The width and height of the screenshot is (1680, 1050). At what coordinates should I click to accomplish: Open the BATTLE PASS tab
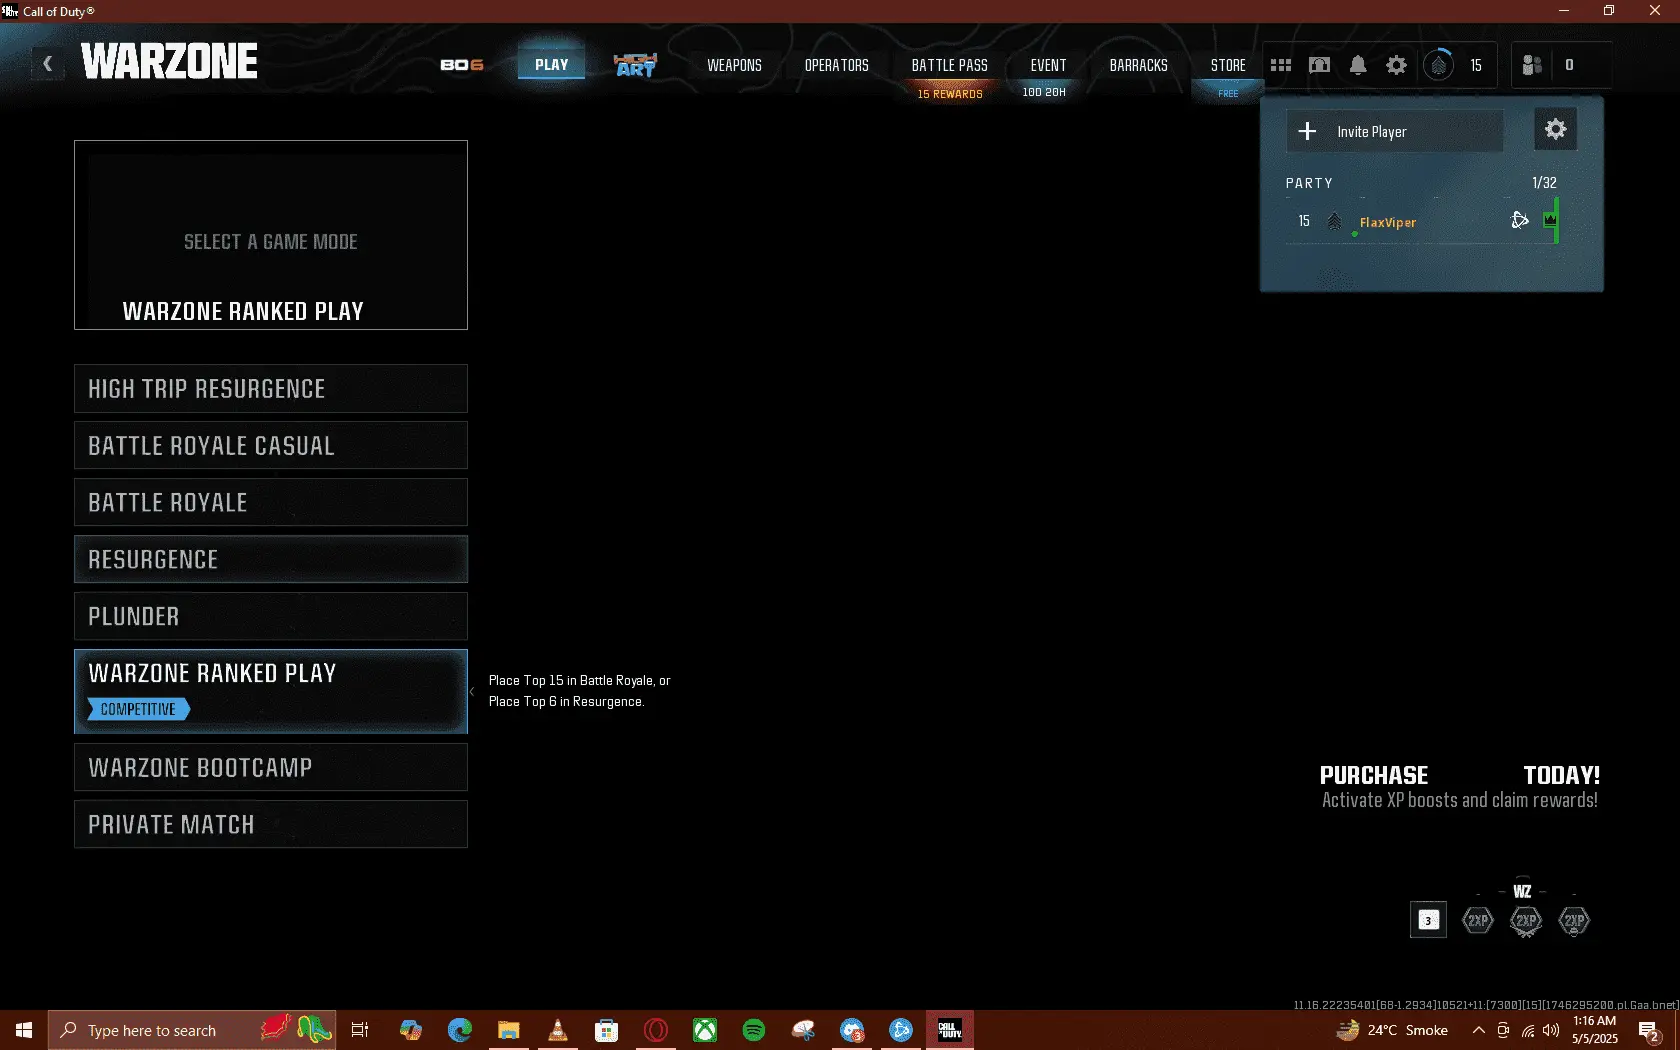[949, 65]
